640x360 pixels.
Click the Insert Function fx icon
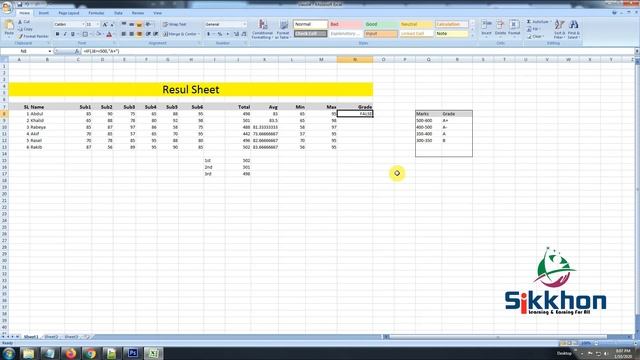point(77,51)
